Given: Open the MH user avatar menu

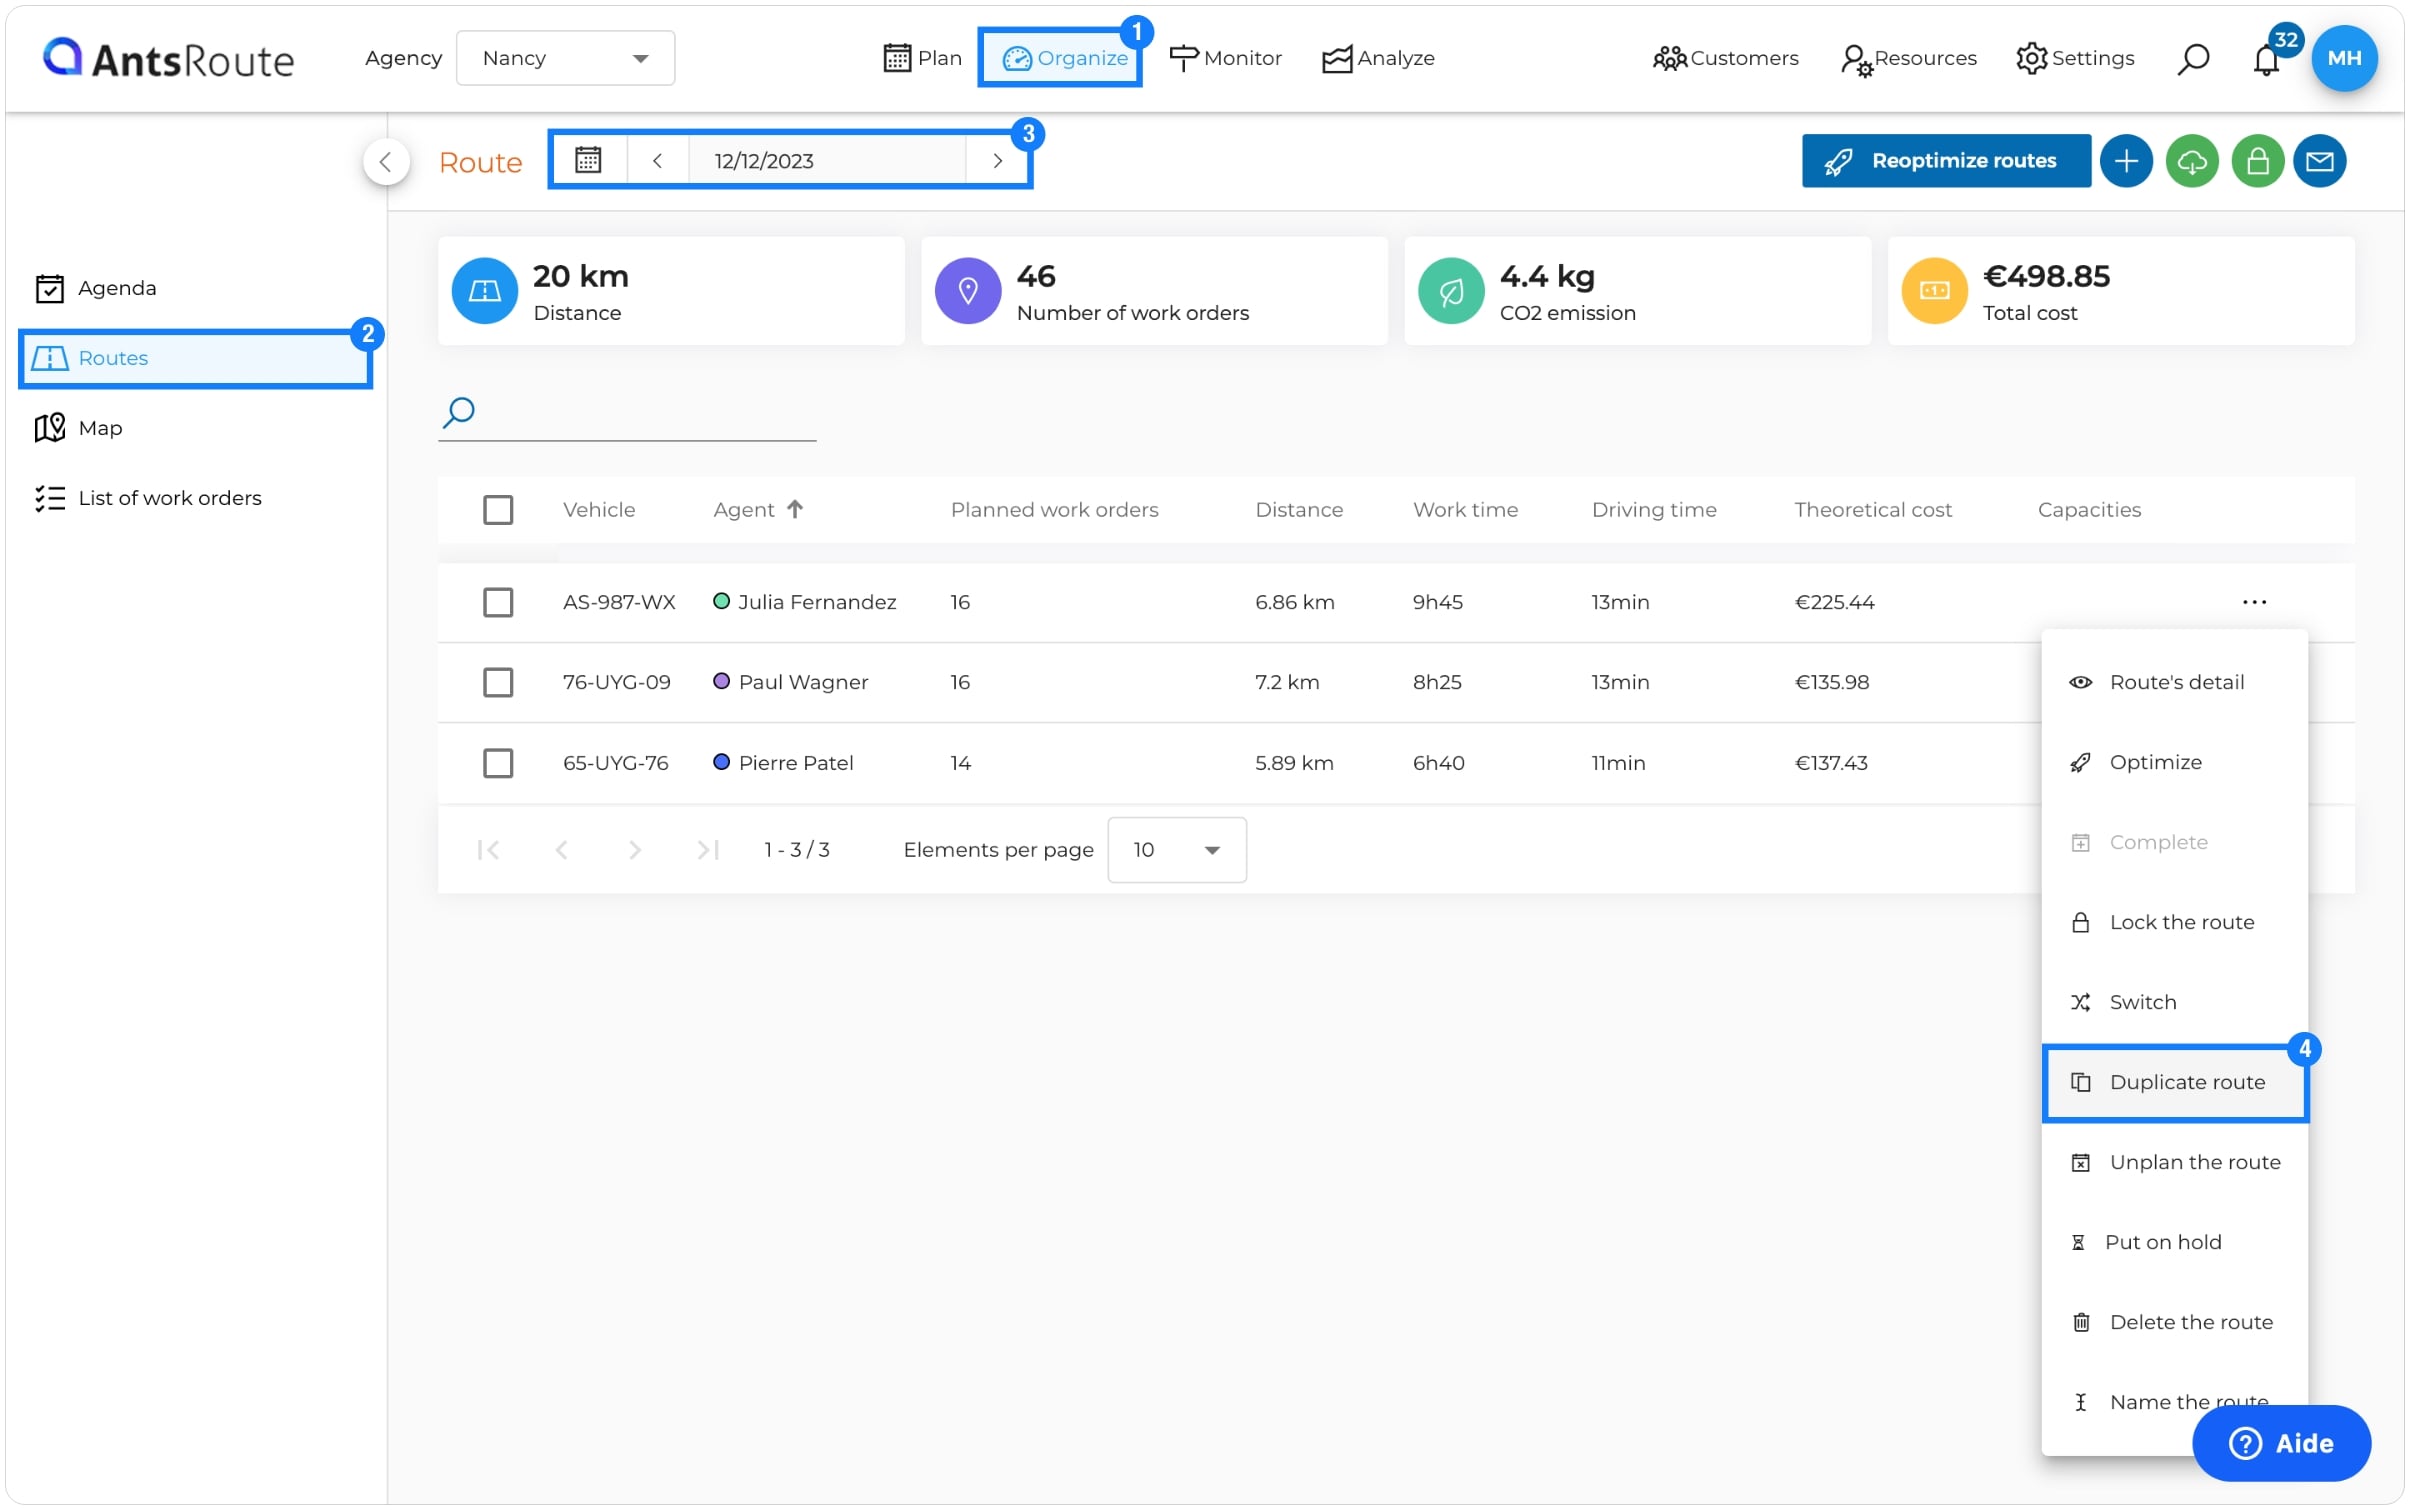Looking at the screenshot, I should coord(2344,58).
